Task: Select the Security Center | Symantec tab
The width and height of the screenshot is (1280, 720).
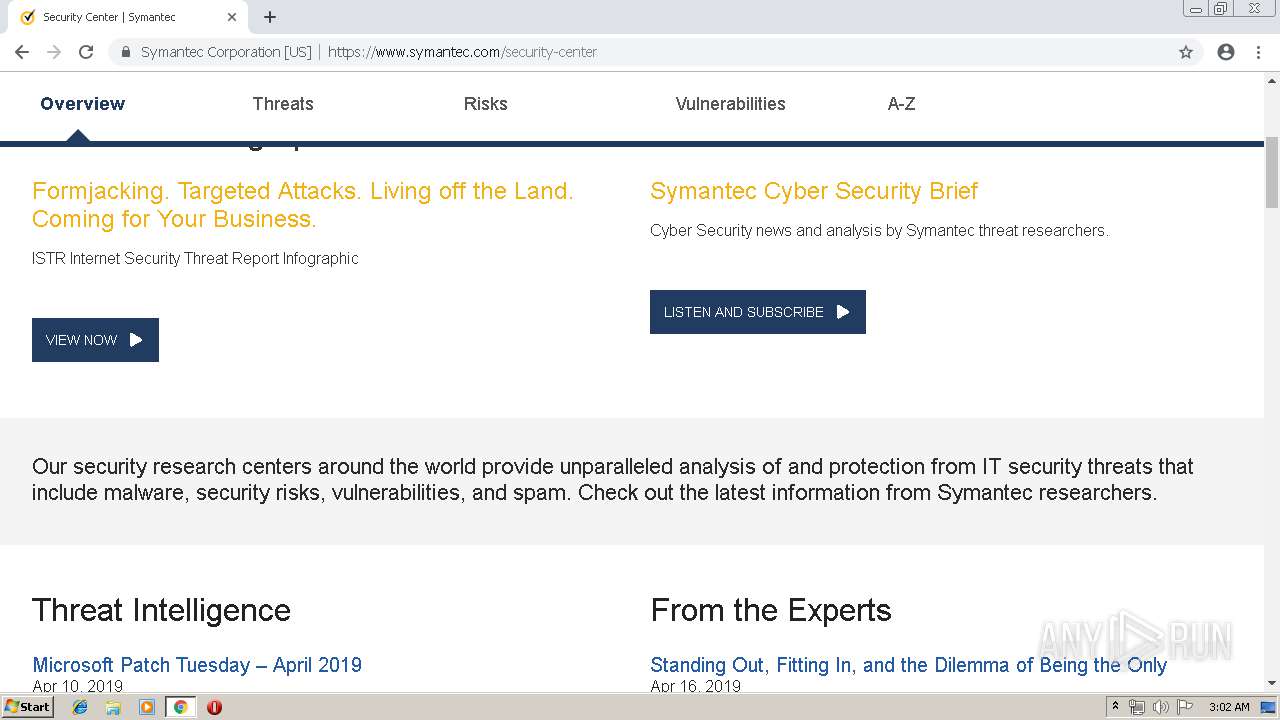Action: point(128,17)
